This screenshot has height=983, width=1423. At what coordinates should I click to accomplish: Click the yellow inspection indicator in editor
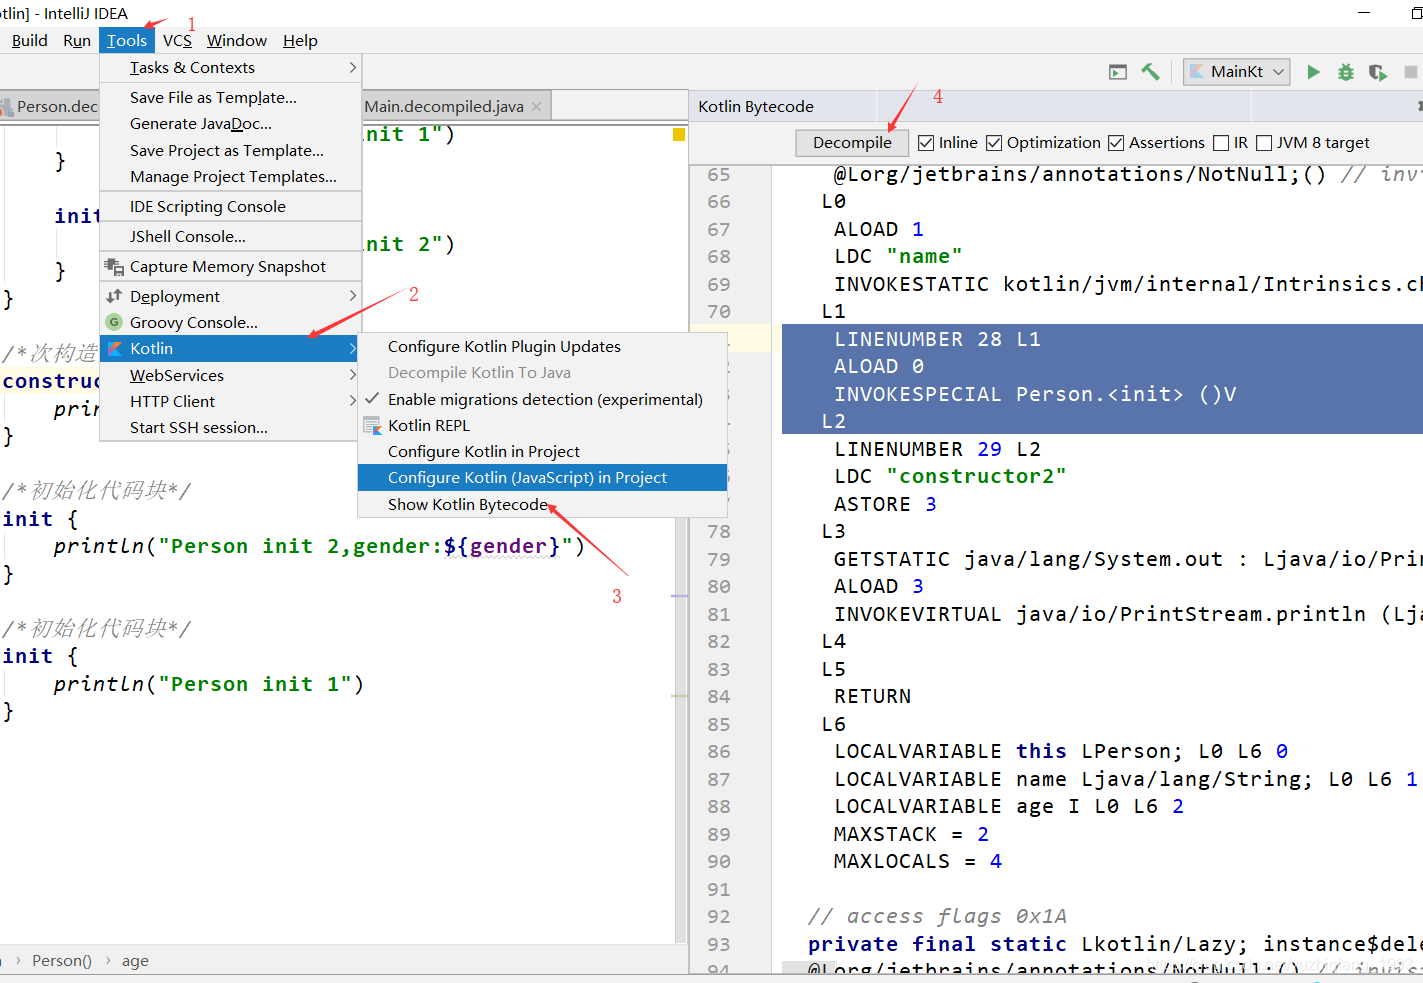tap(679, 134)
